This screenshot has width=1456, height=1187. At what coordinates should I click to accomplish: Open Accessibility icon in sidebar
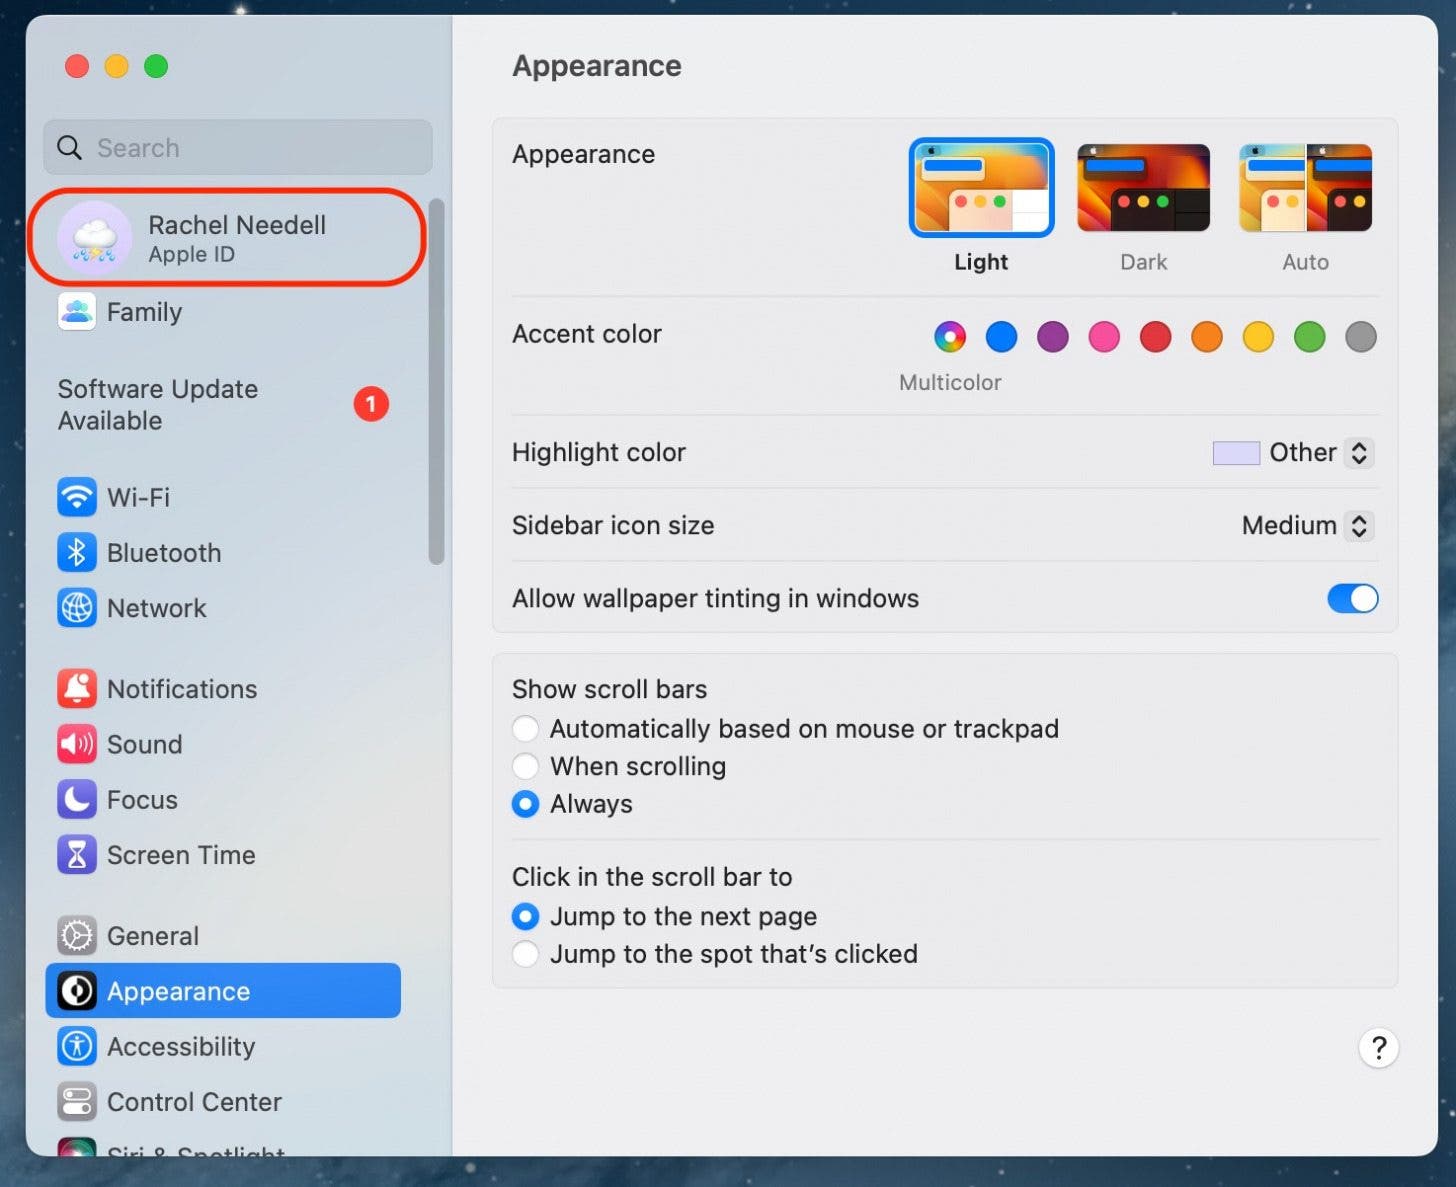(x=77, y=1046)
